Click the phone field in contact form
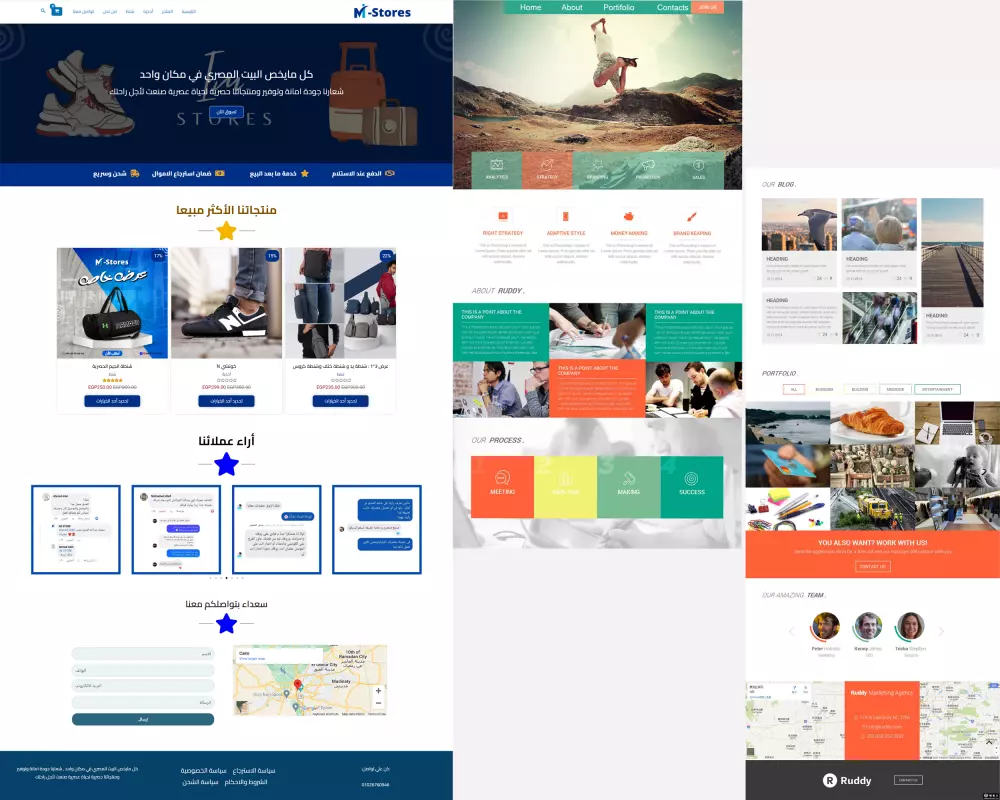 coord(143,670)
